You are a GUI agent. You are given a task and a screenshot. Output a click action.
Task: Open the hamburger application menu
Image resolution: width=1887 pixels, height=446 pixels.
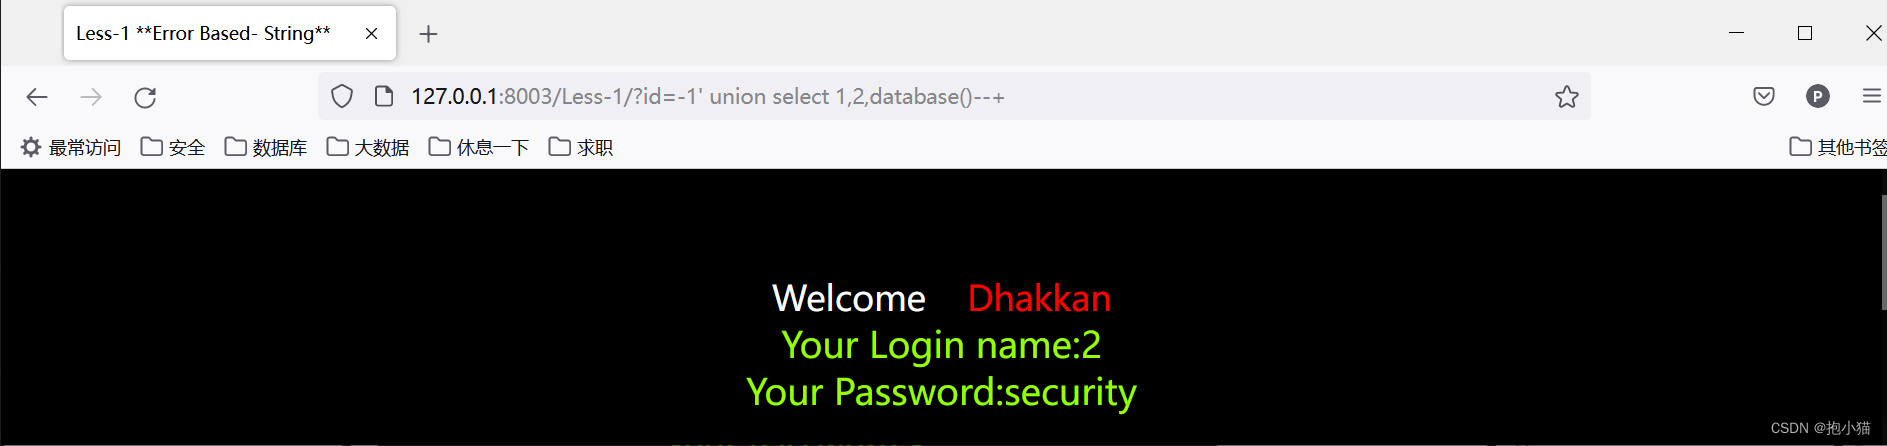tap(1871, 97)
